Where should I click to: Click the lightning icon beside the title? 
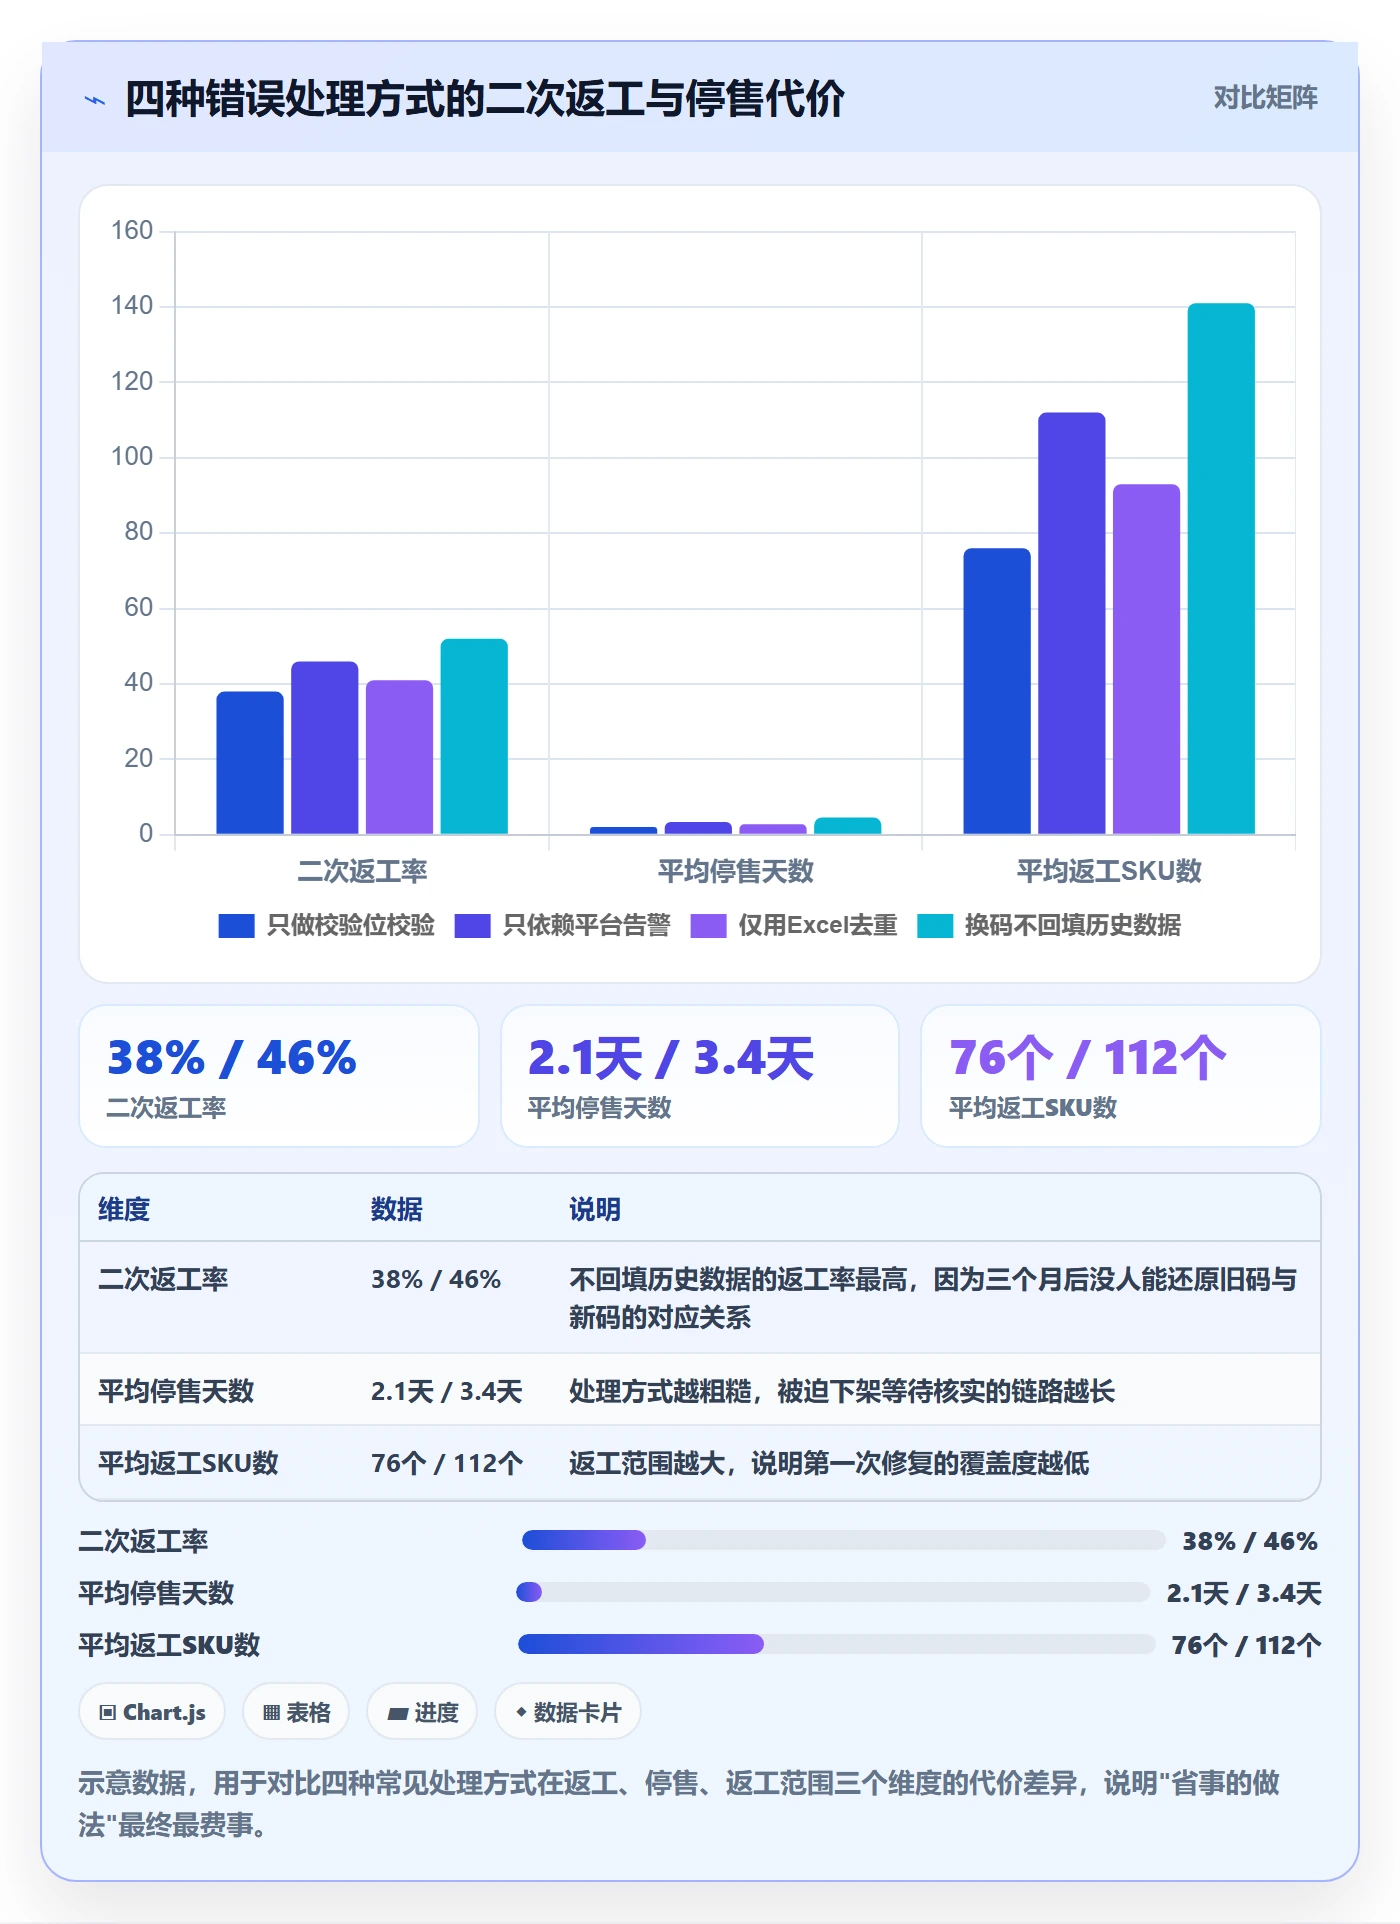tap(95, 100)
